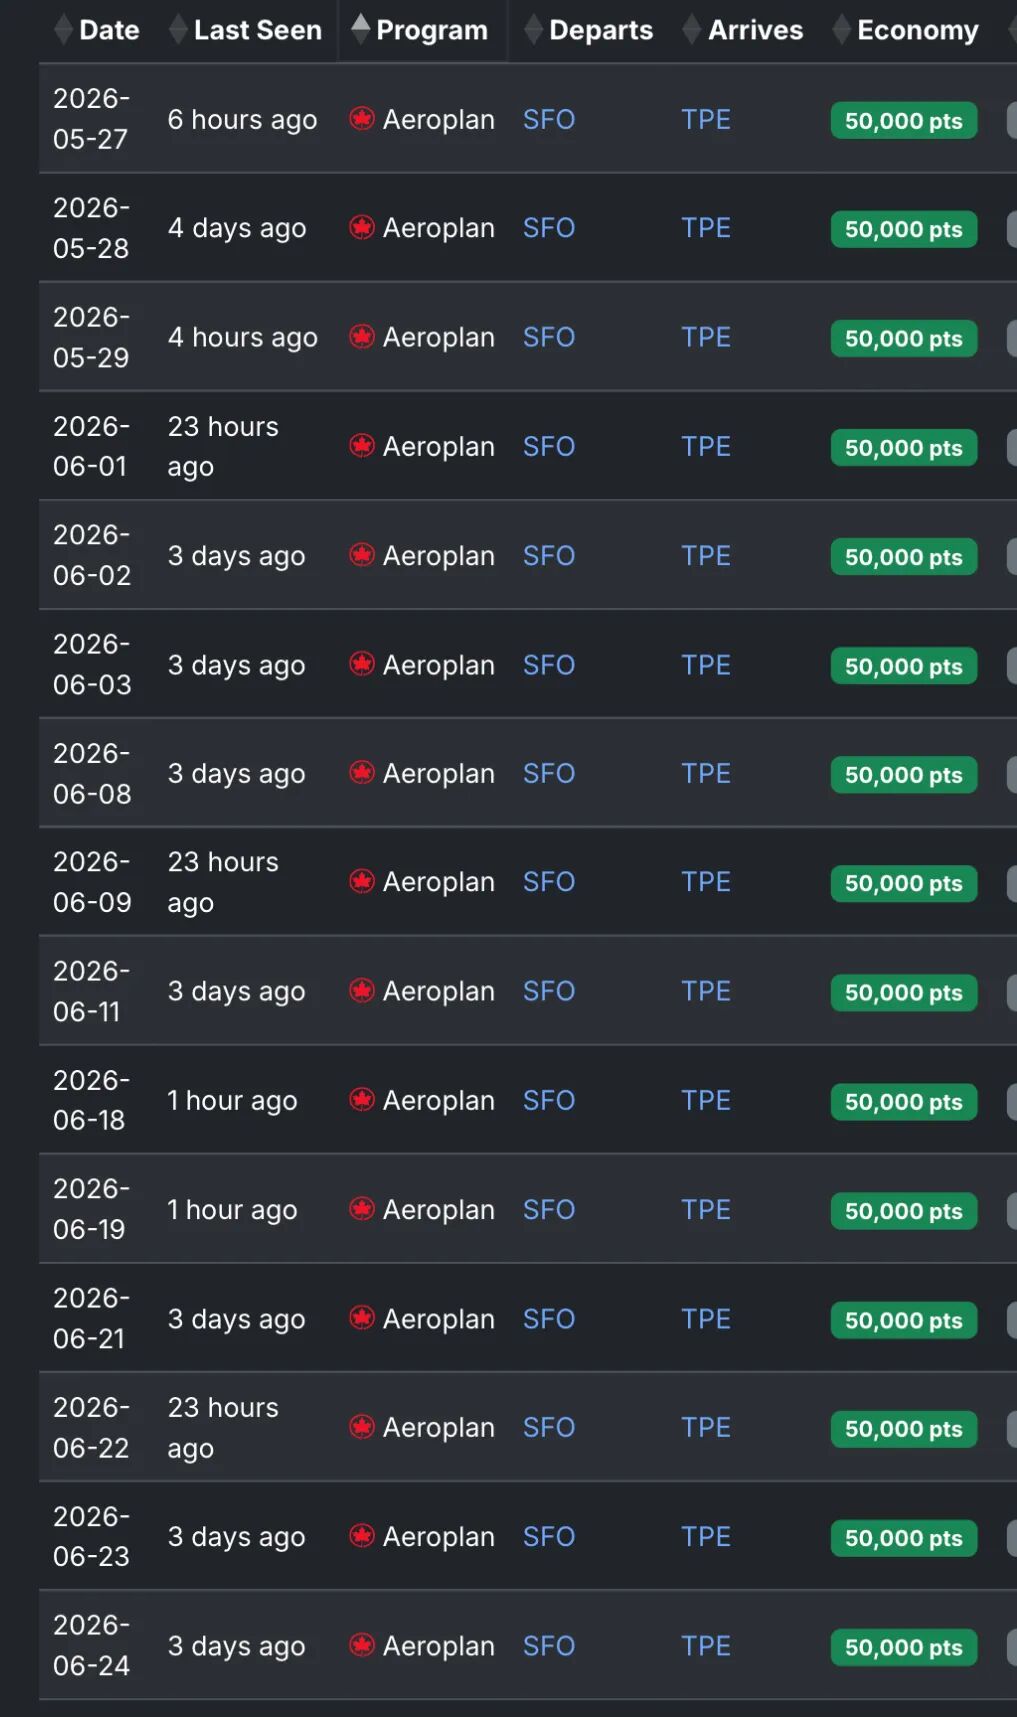Sort by Arrives column header
Screen dimensions: 1017x1717
point(755,30)
